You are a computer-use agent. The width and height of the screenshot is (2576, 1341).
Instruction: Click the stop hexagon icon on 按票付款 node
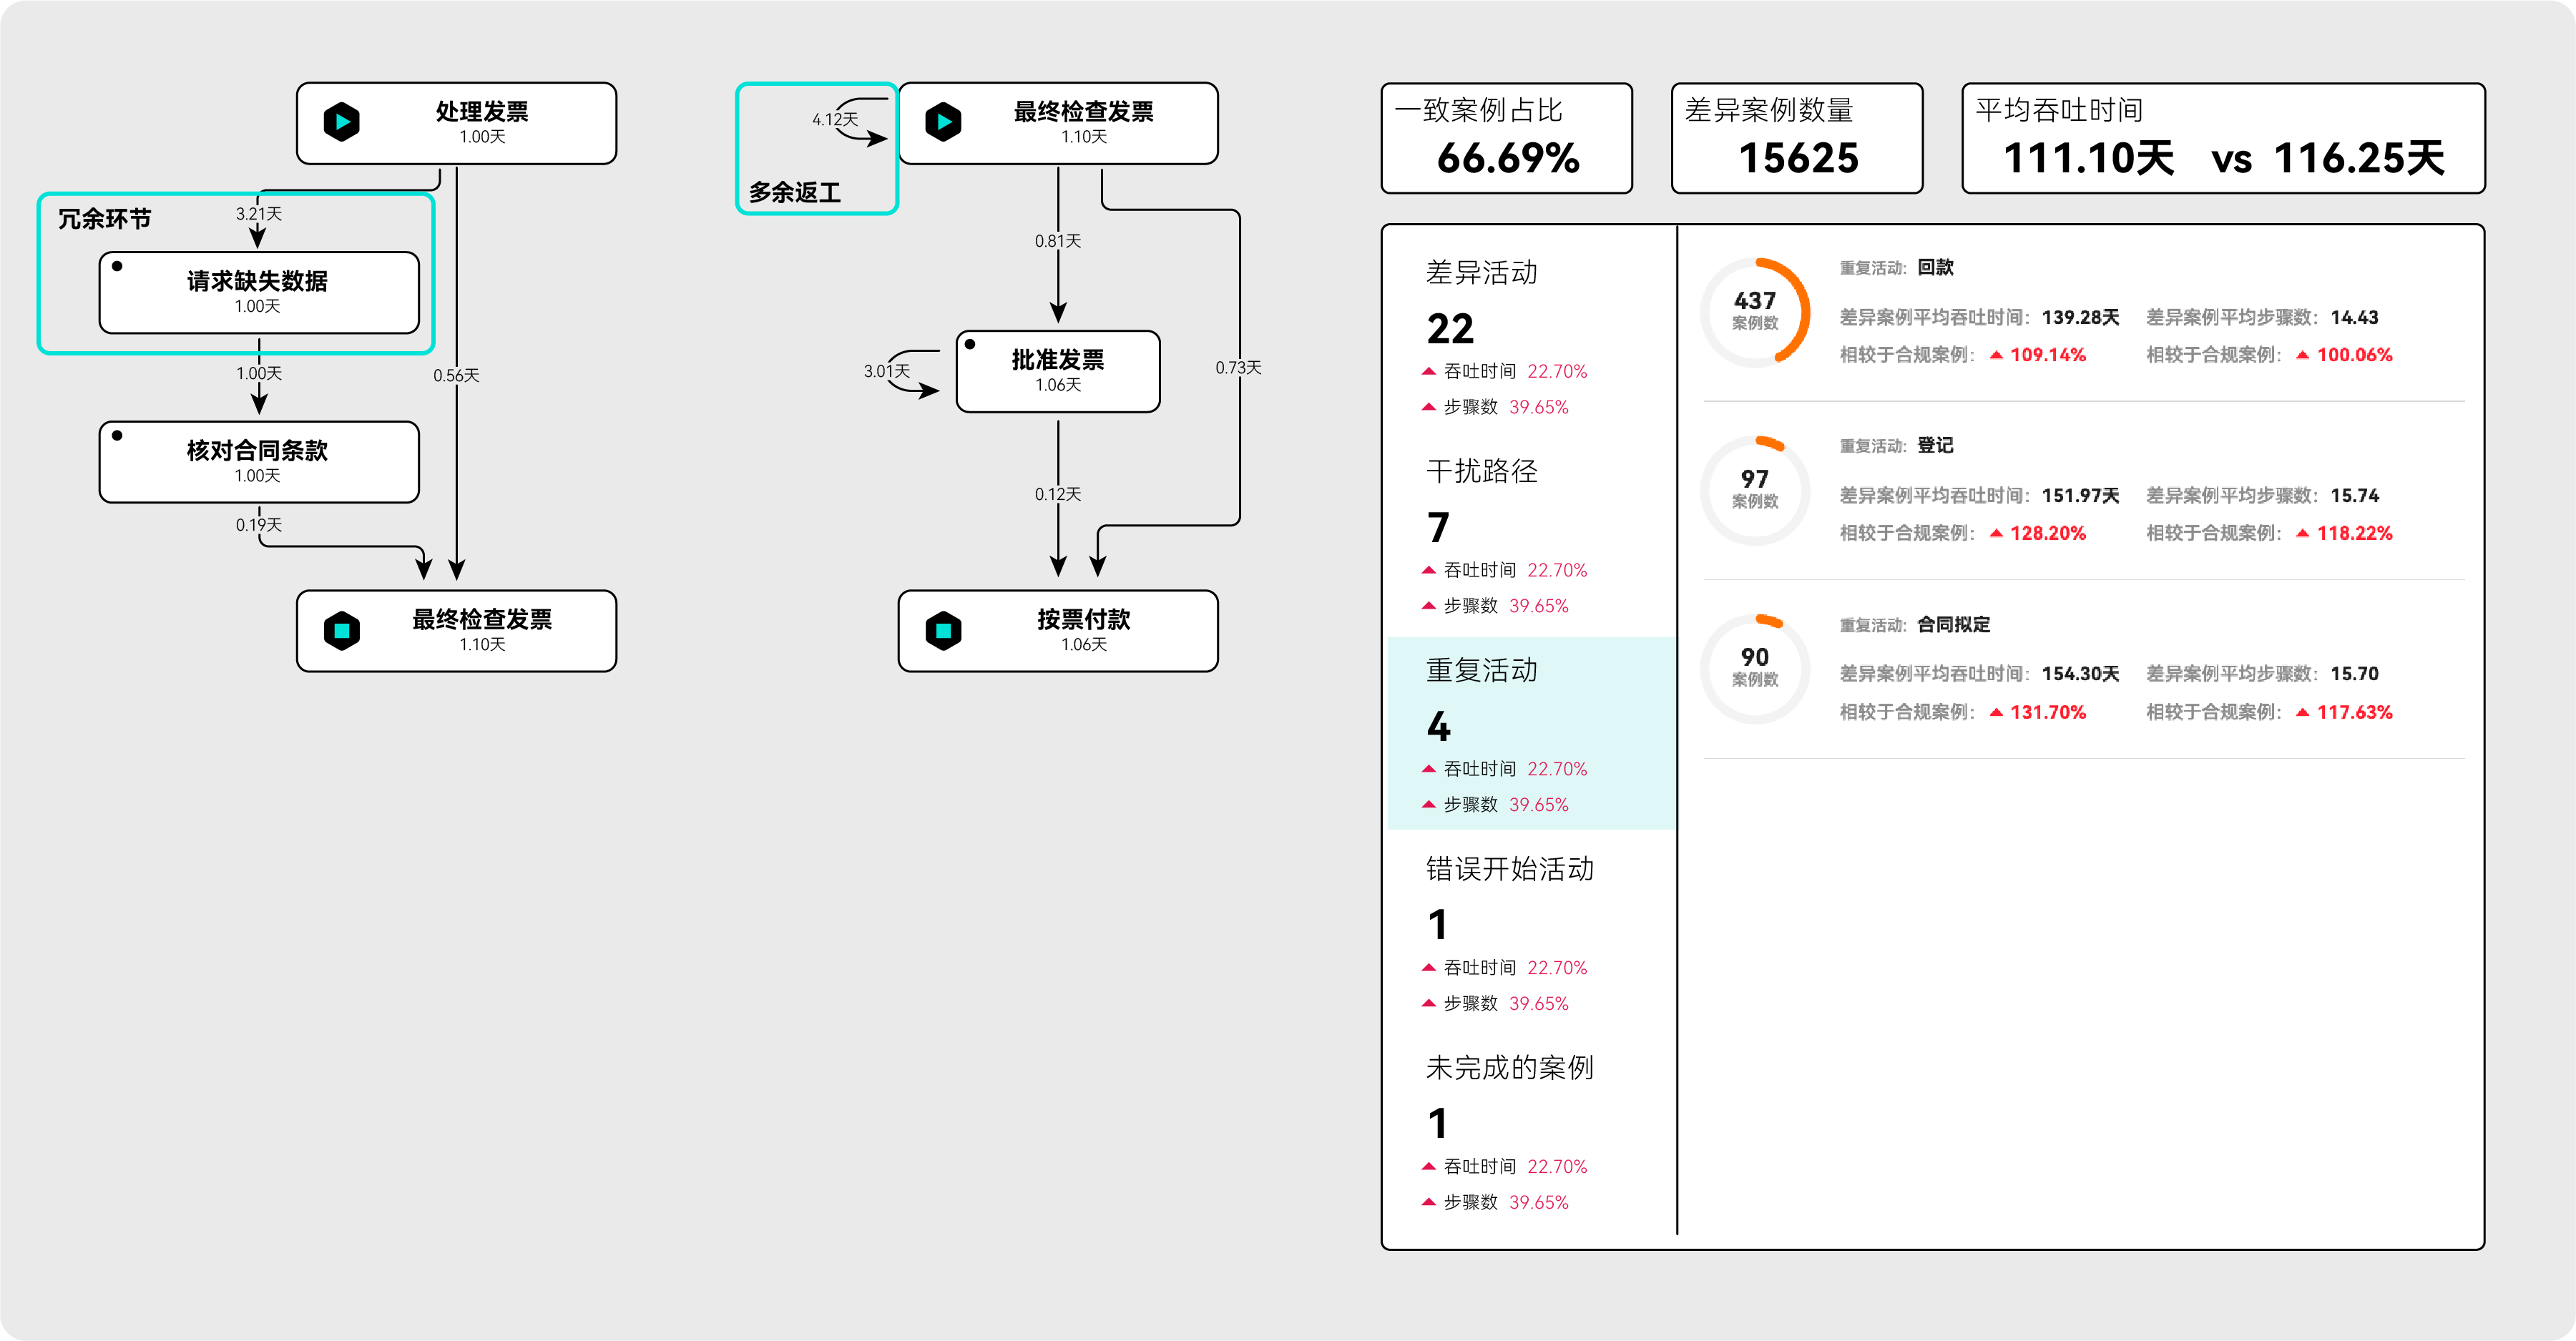click(x=943, y=631)
